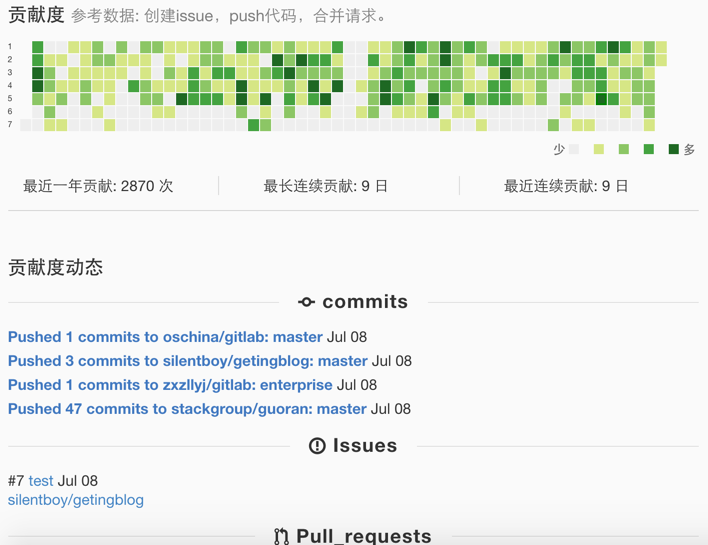Open the zxzllyj/gitlab enterprise push entry
This screenshot has height=545, width=708.
tap(170, 385)
